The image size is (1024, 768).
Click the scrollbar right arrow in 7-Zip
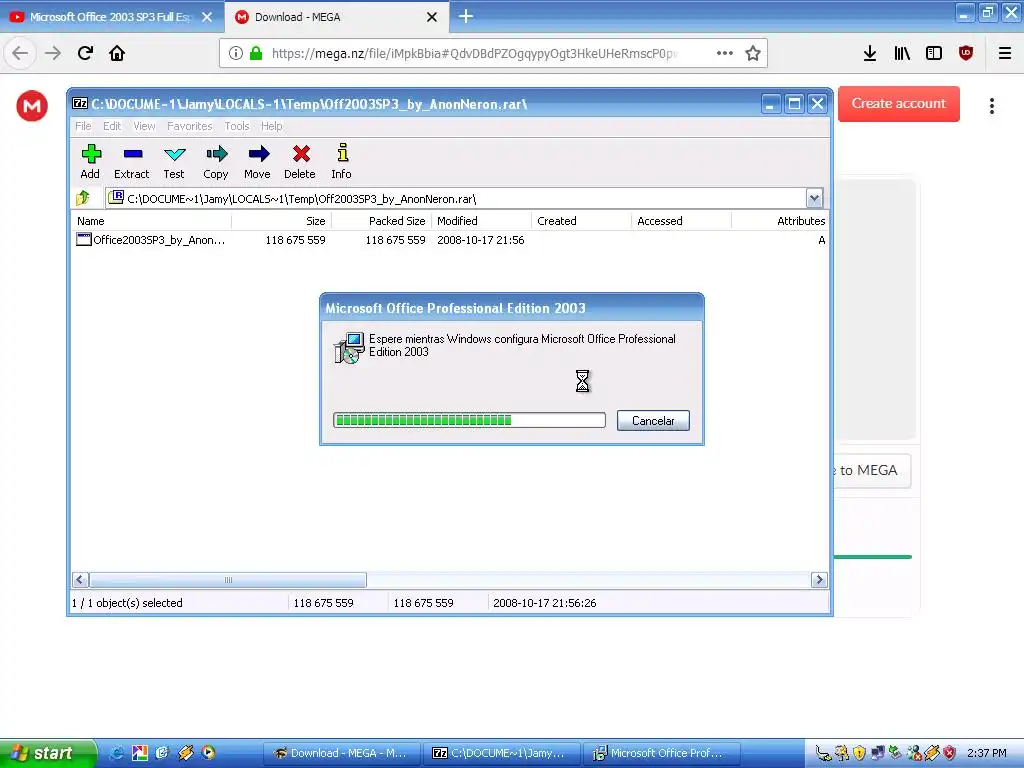(x=819, y=580)
